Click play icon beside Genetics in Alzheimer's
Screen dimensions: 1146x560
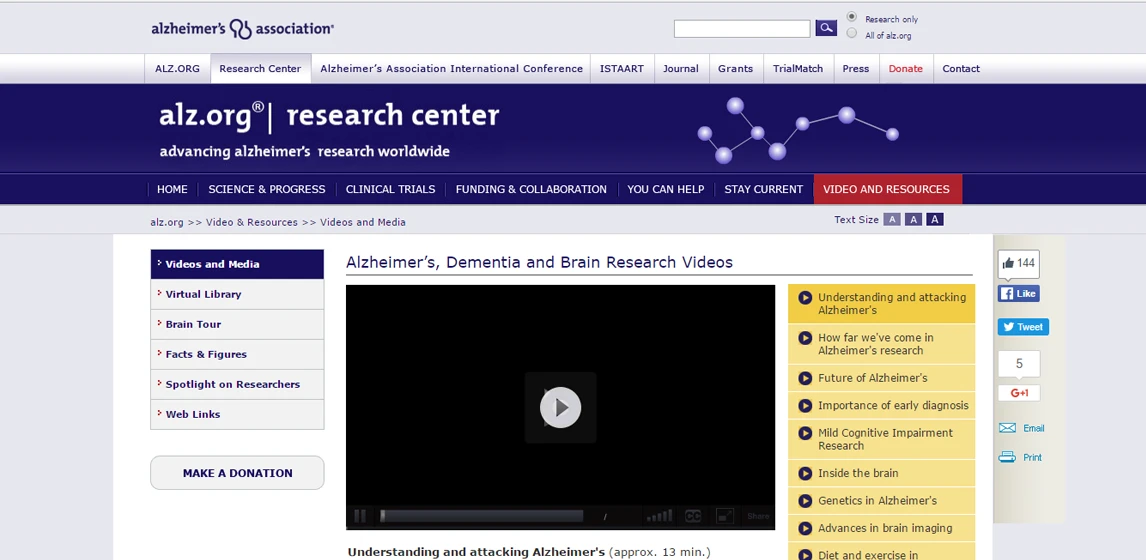[x=805, y=501]
